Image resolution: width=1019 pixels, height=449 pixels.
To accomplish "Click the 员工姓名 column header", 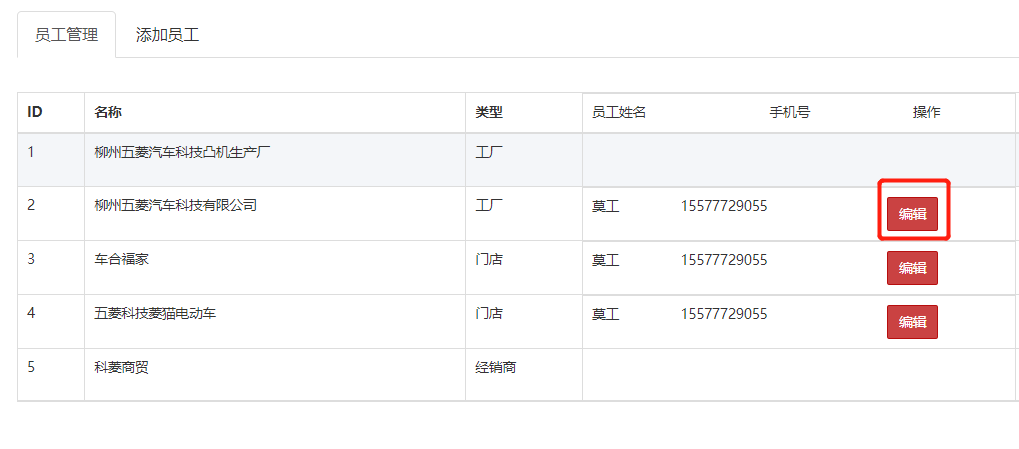I will click(619, 112).
